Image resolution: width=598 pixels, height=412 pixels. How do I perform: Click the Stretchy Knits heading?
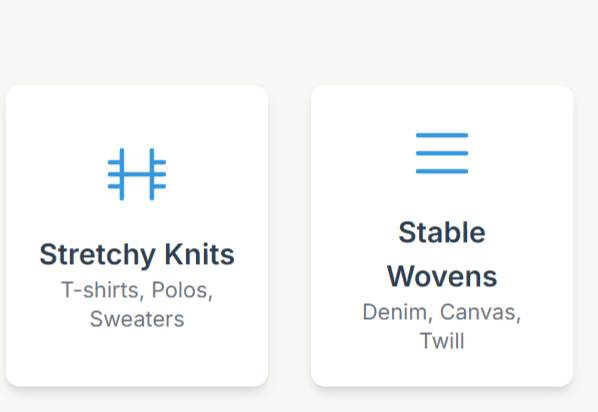click(x=137, y=254)
